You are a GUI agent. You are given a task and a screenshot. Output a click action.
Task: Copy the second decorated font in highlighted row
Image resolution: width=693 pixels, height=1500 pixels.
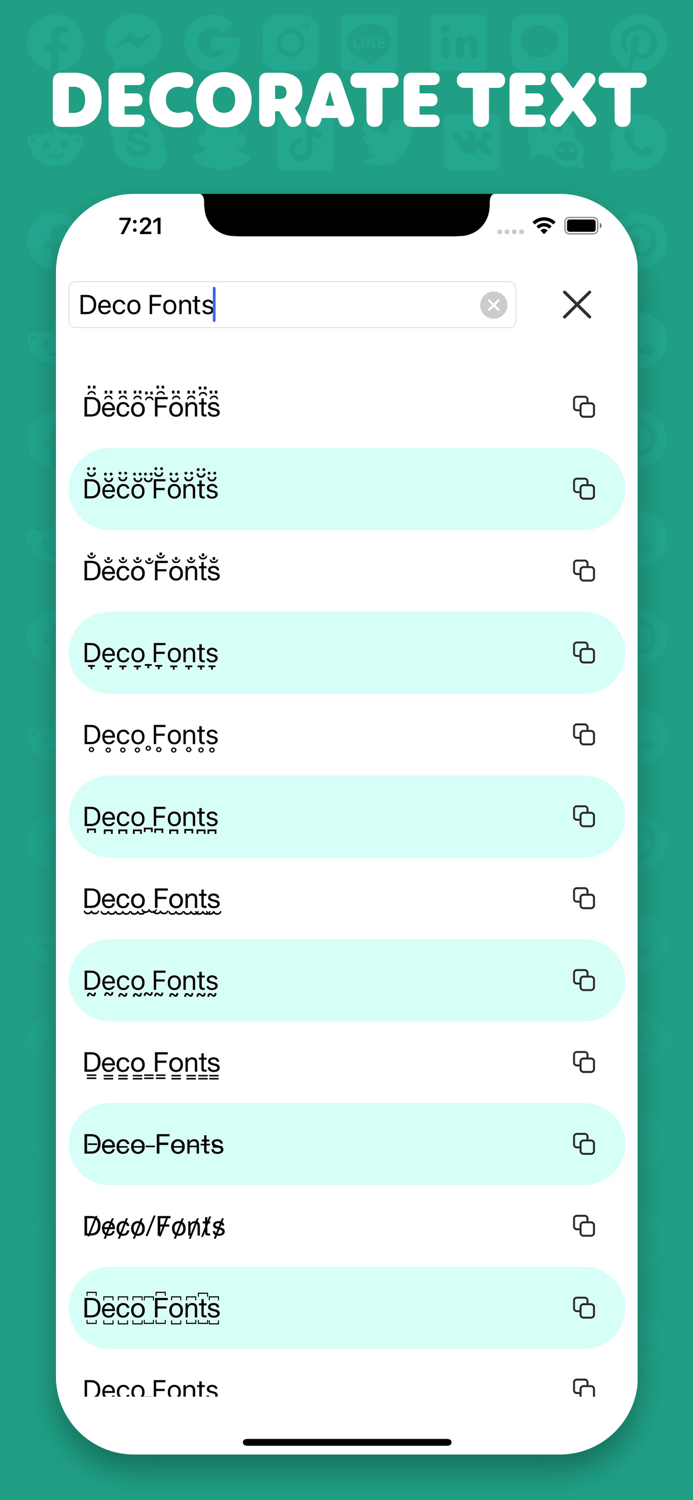583,488
